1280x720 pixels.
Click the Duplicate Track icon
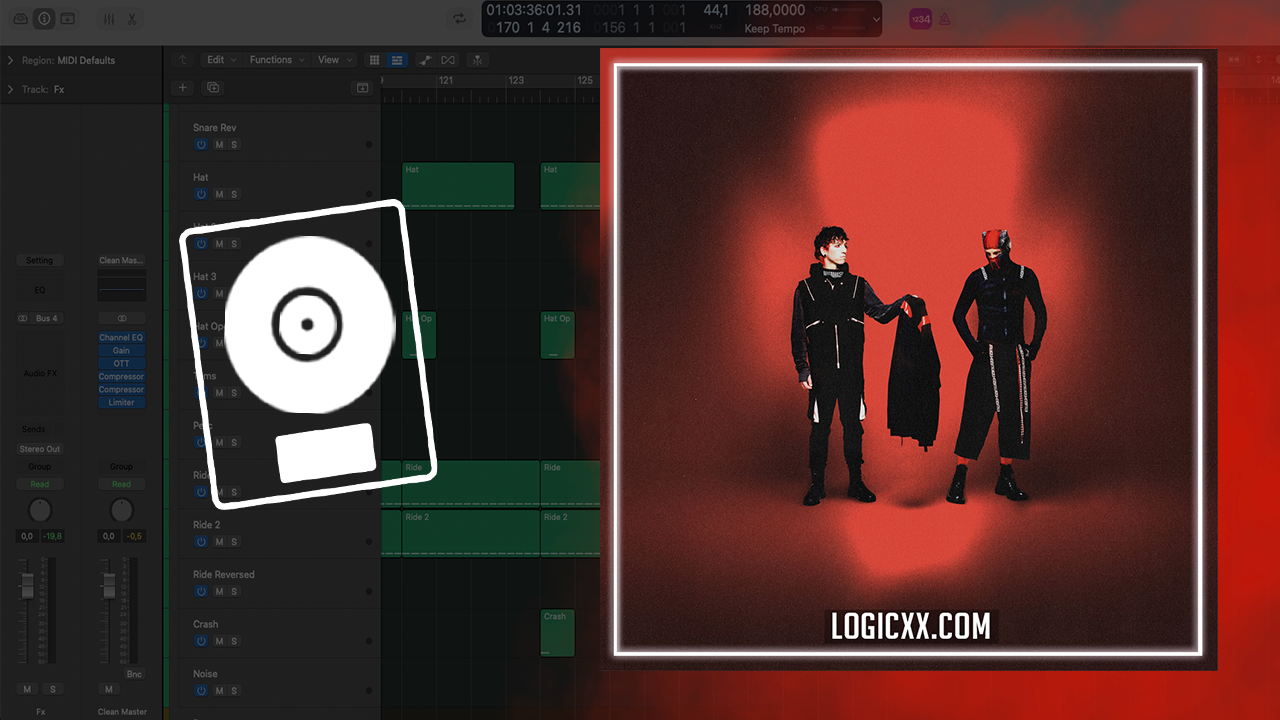click(x=212, y=88)
